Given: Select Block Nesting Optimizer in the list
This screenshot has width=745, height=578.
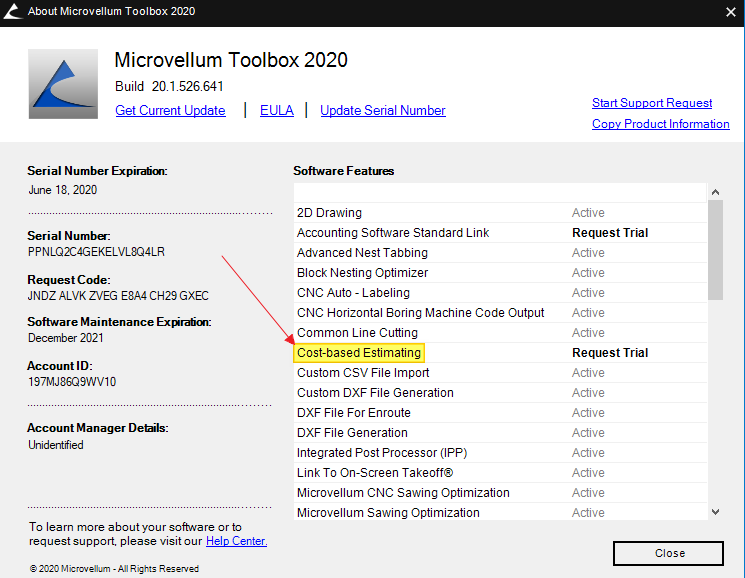Looking at the screenshot, I should coord(500,273).
